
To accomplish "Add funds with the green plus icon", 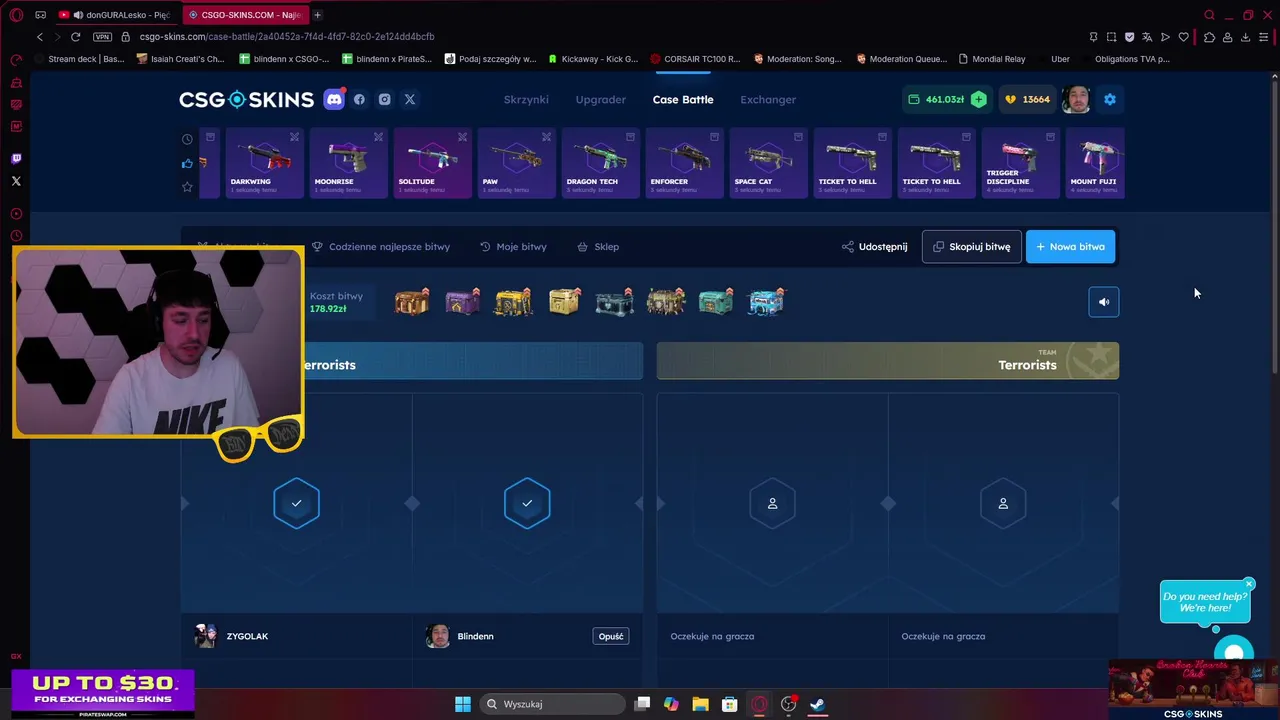I will point(978,99).
